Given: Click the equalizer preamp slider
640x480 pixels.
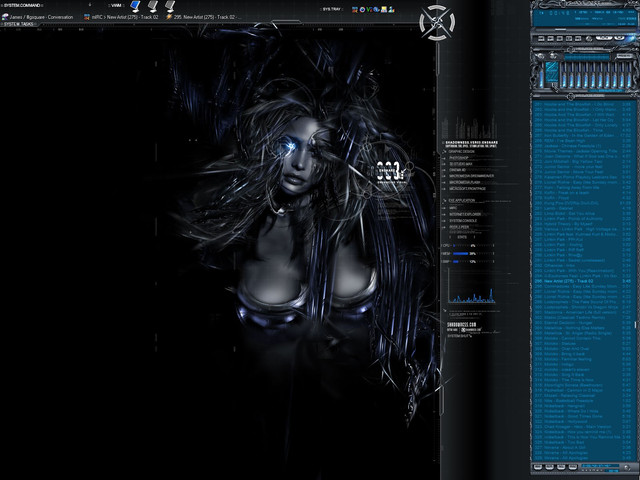Looking at the screenshot, I should click(541, 76).
